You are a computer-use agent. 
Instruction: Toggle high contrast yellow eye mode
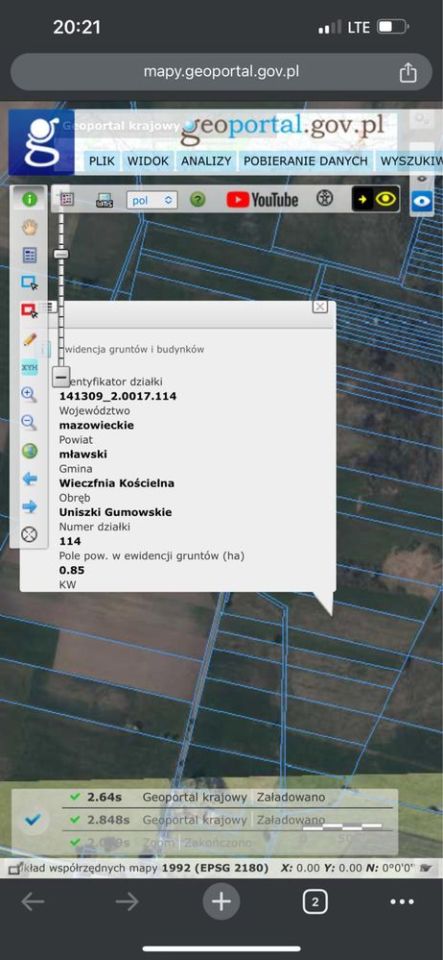click(375, 199)
